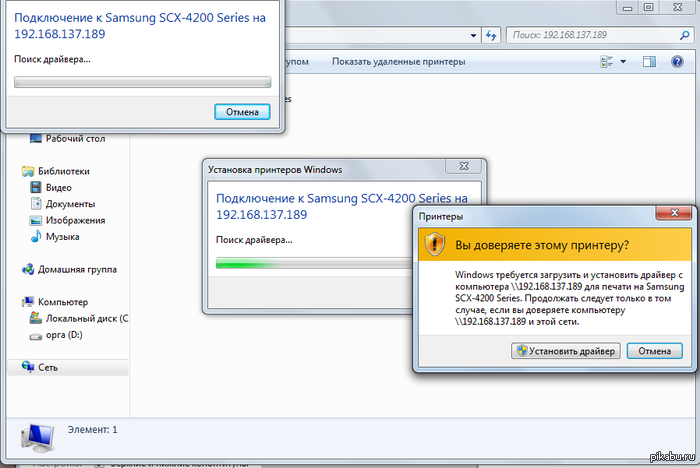The image size is (700, 468).
Task: Click the warning shield icon in Принтеры dialog
Action: 434,244
